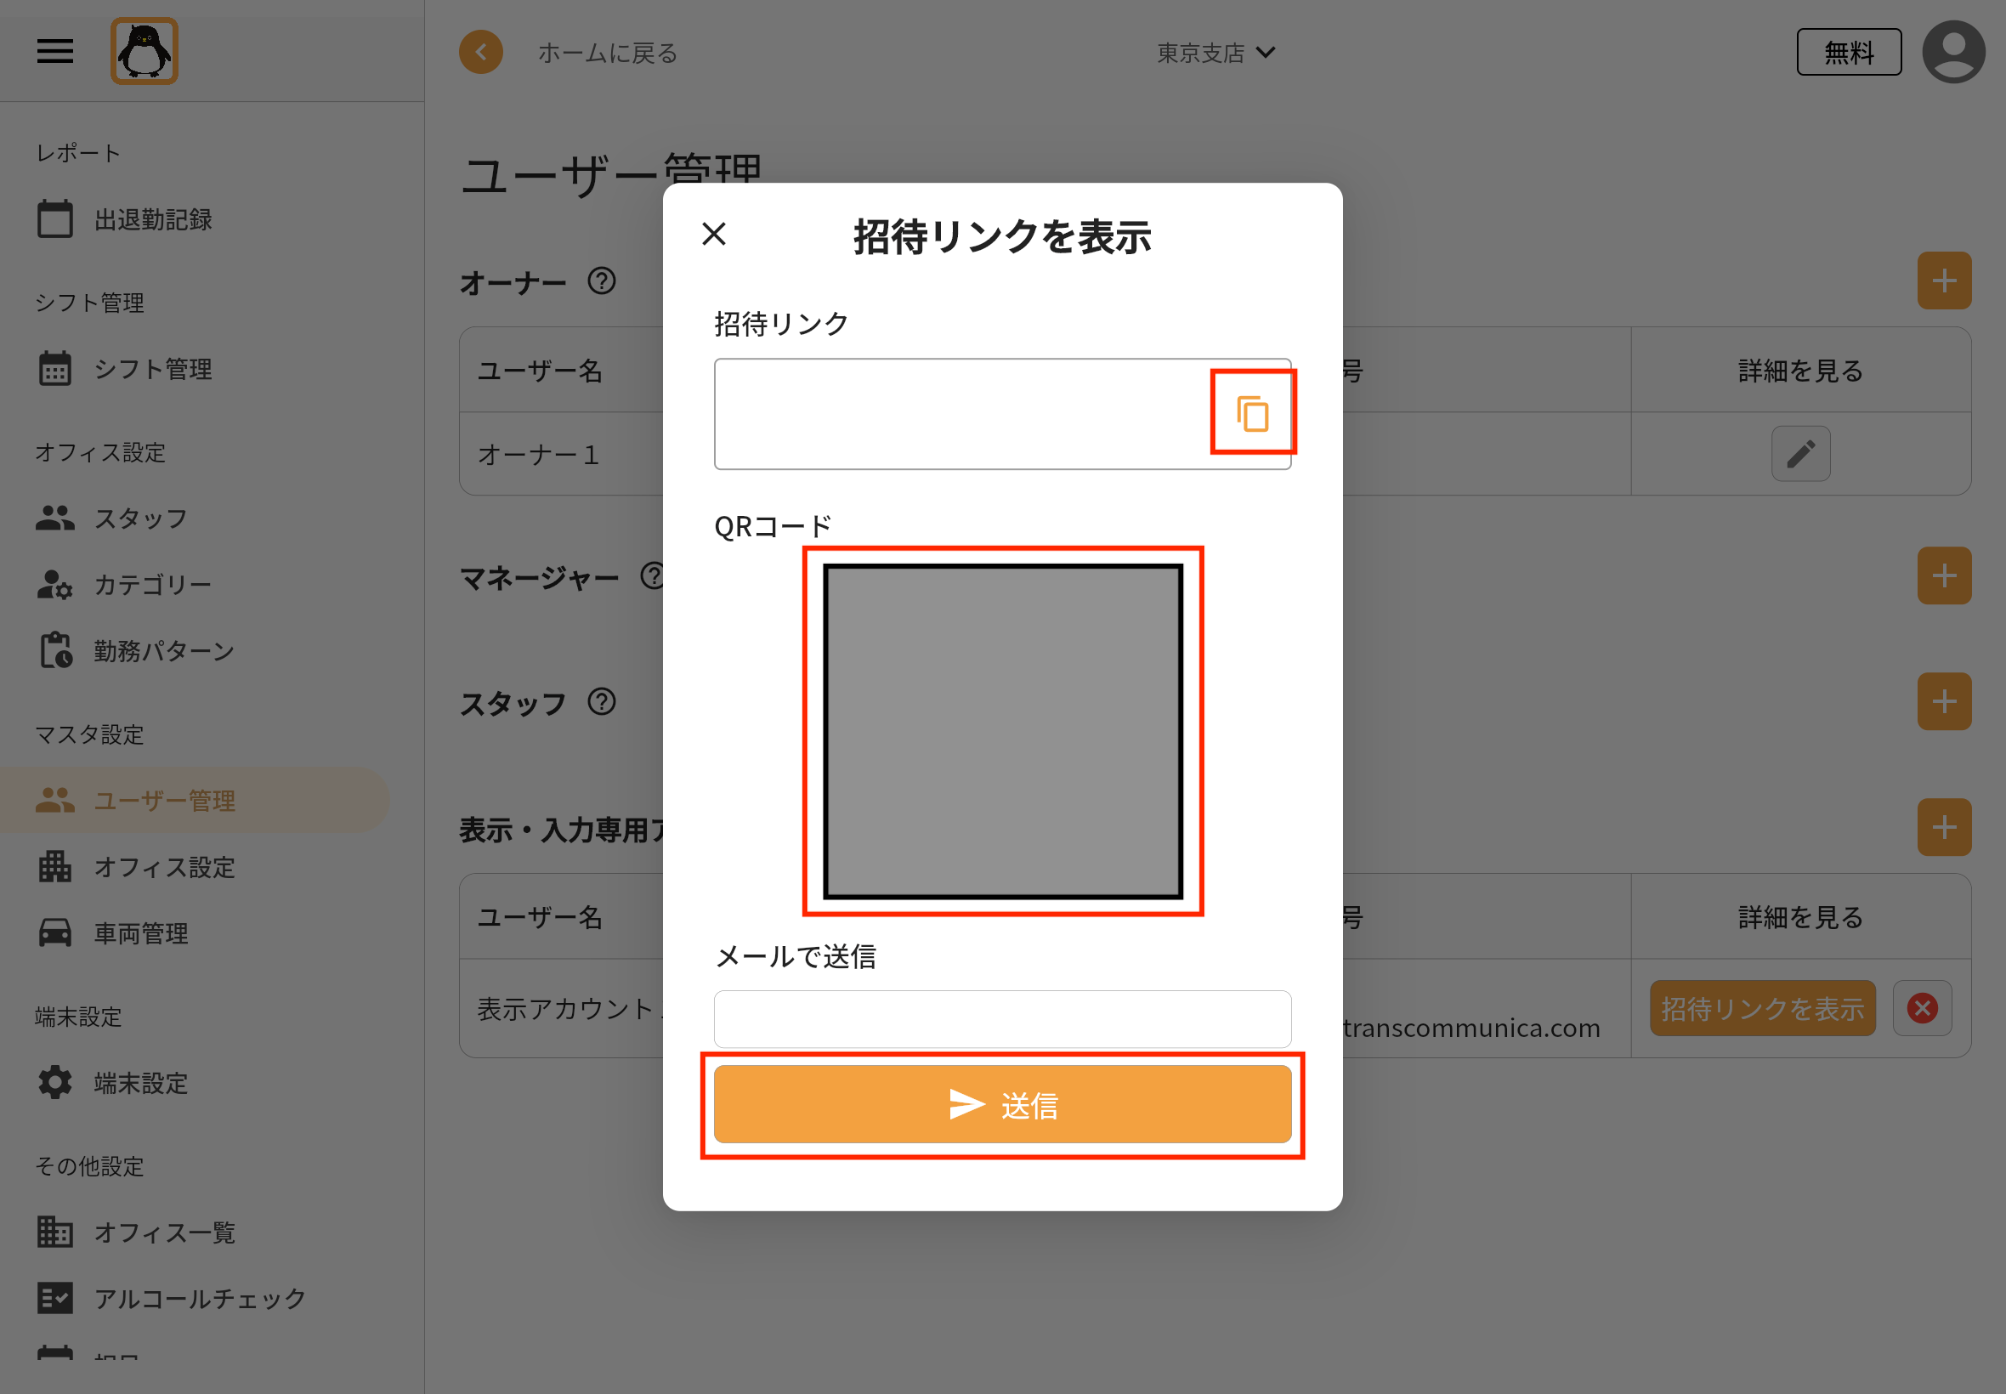Click the メールで送信 email input field

click(1002, 1018)
